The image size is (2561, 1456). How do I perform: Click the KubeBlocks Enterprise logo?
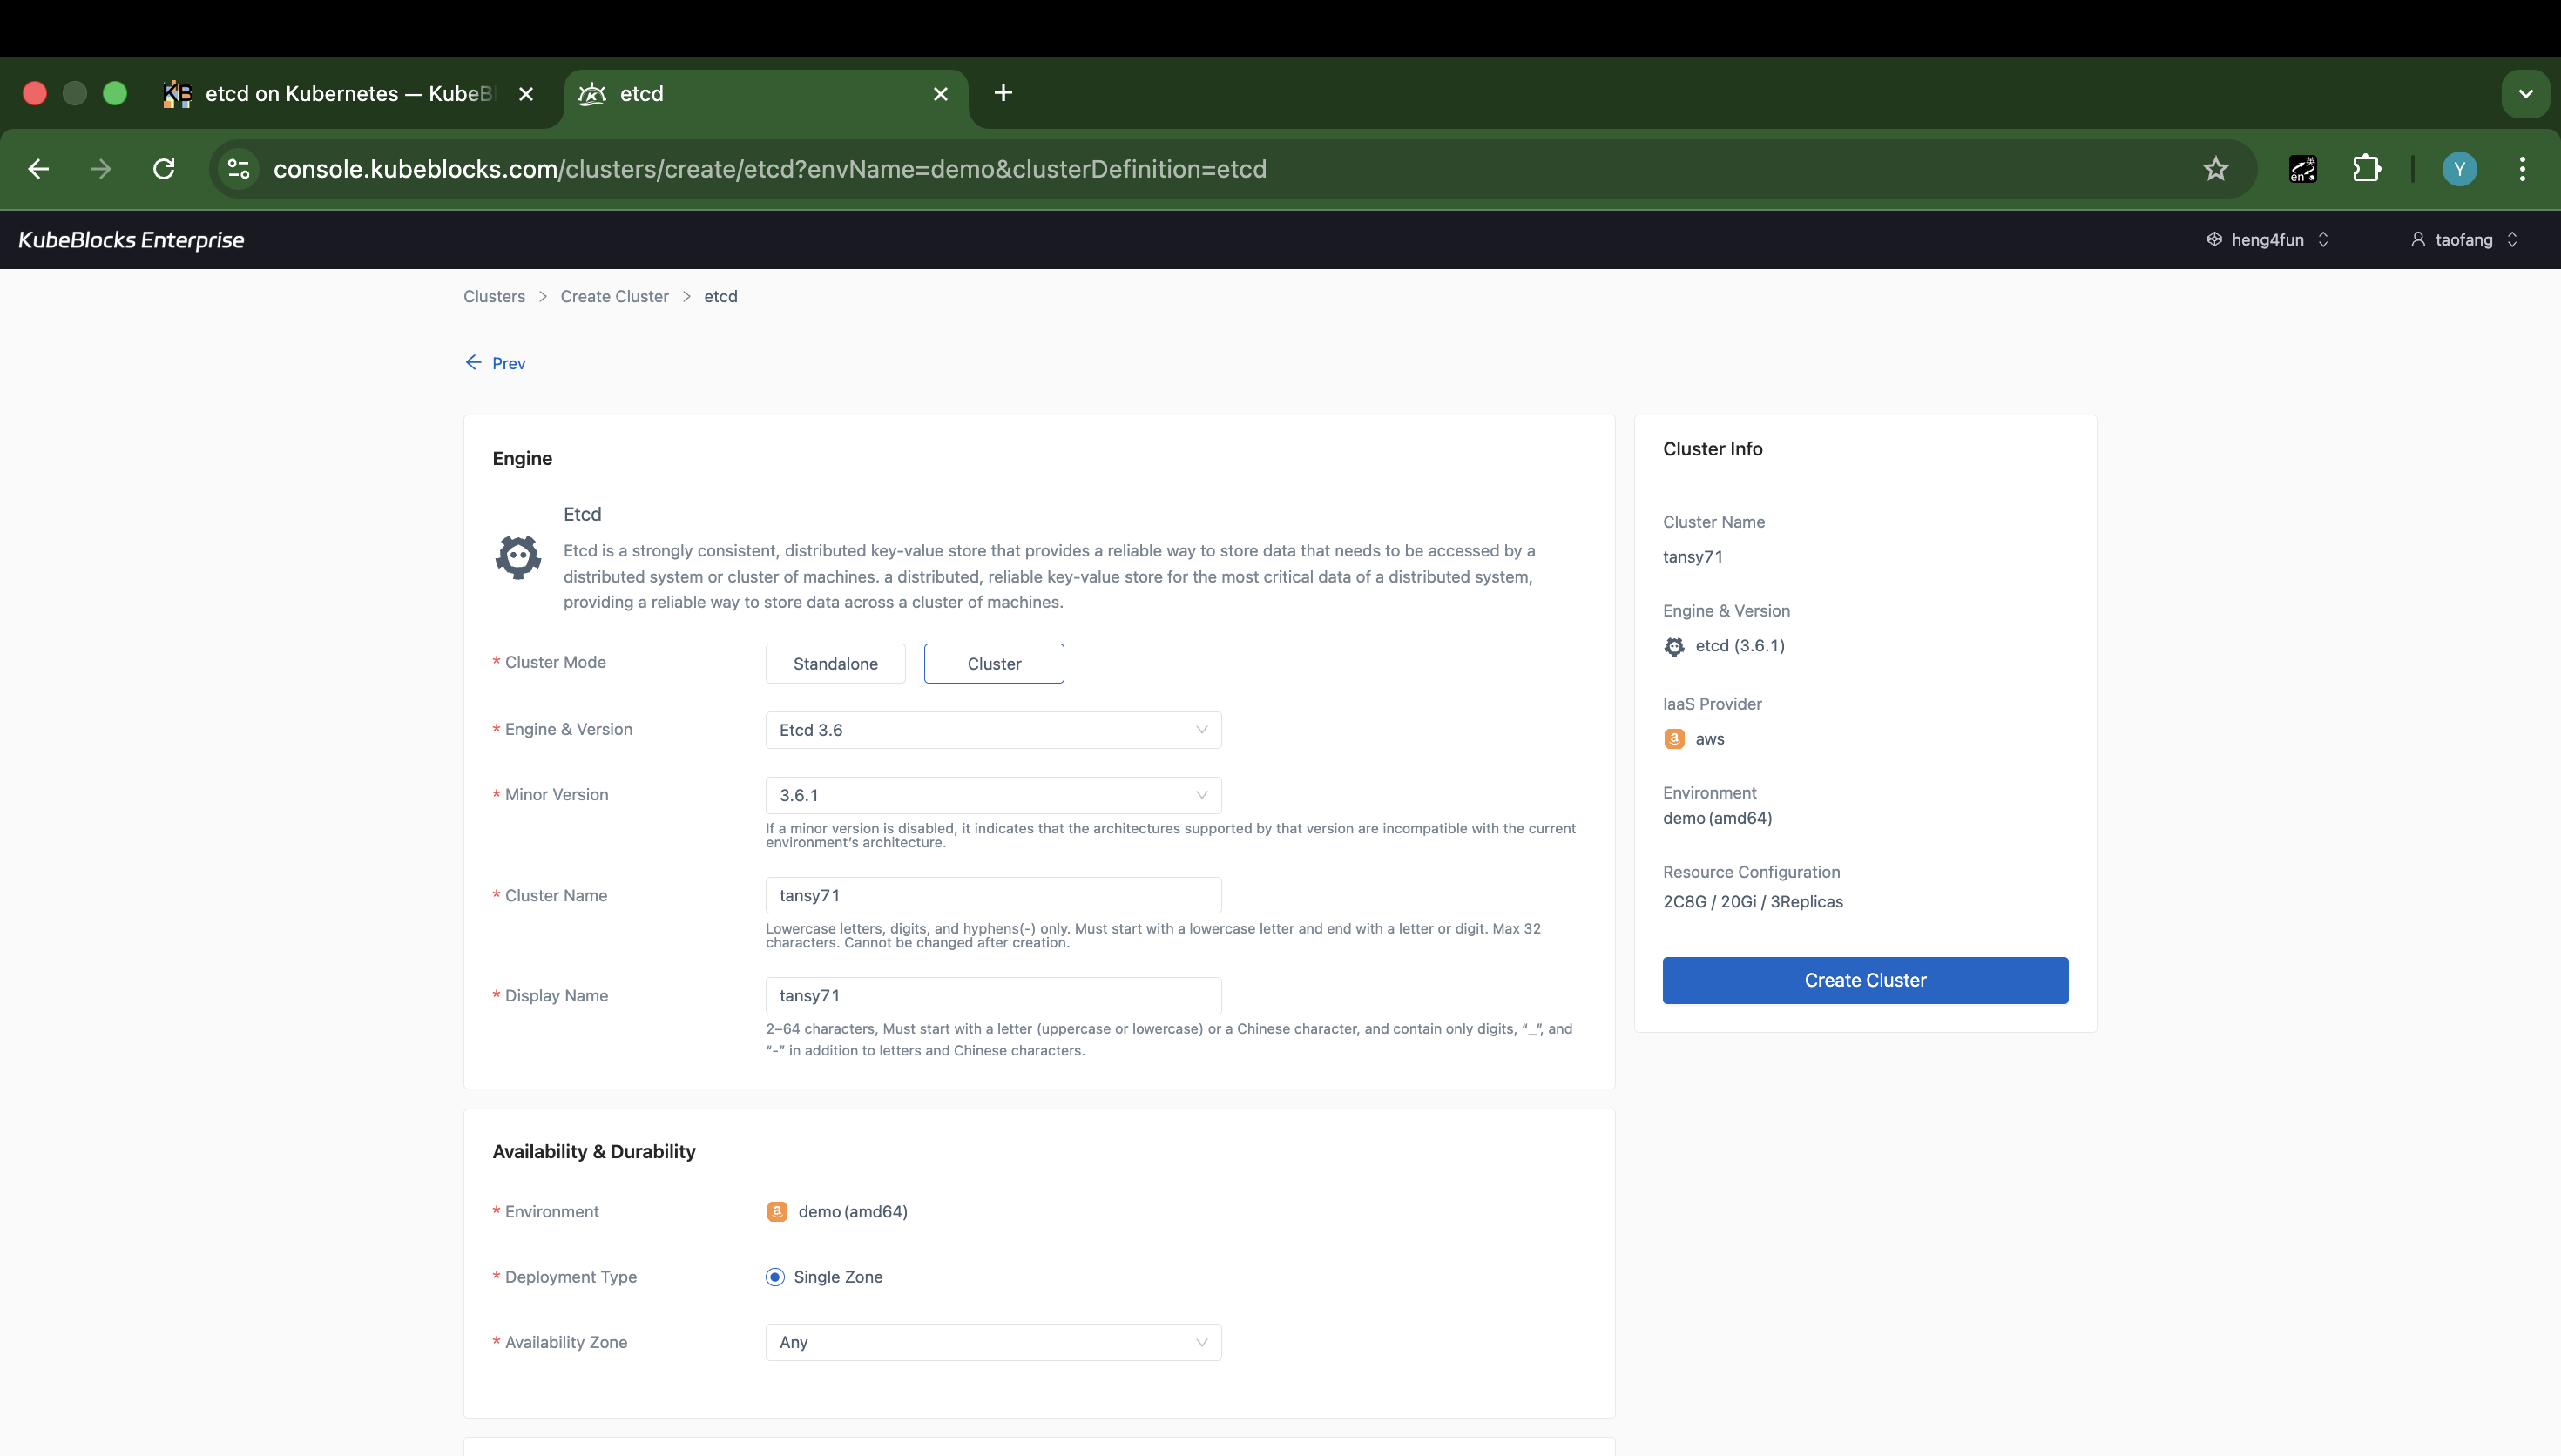[x=131, y=240]
